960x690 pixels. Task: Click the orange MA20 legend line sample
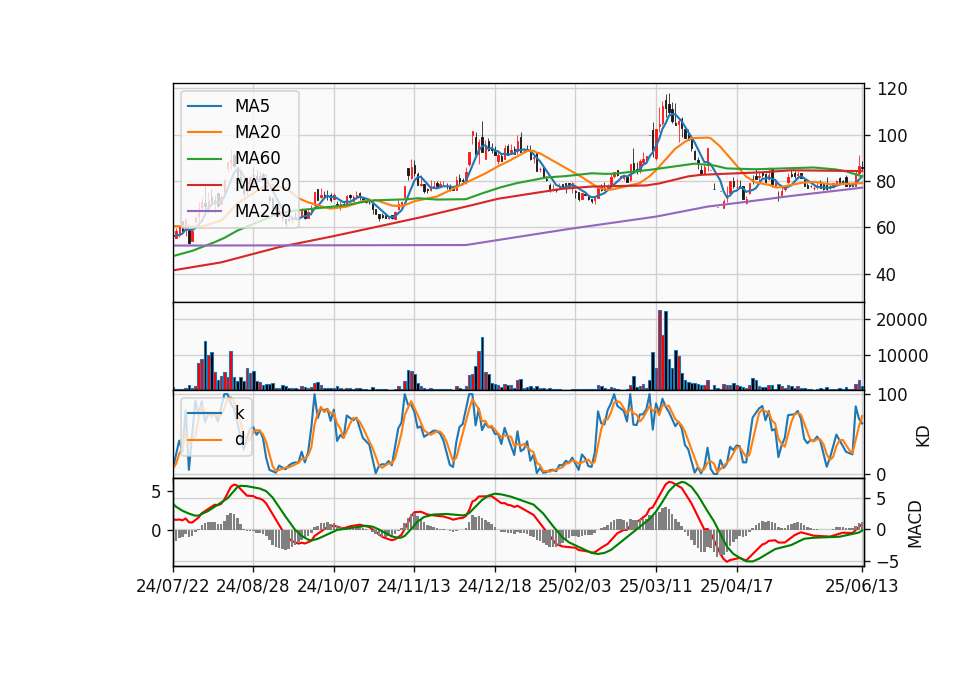(204, 132)
